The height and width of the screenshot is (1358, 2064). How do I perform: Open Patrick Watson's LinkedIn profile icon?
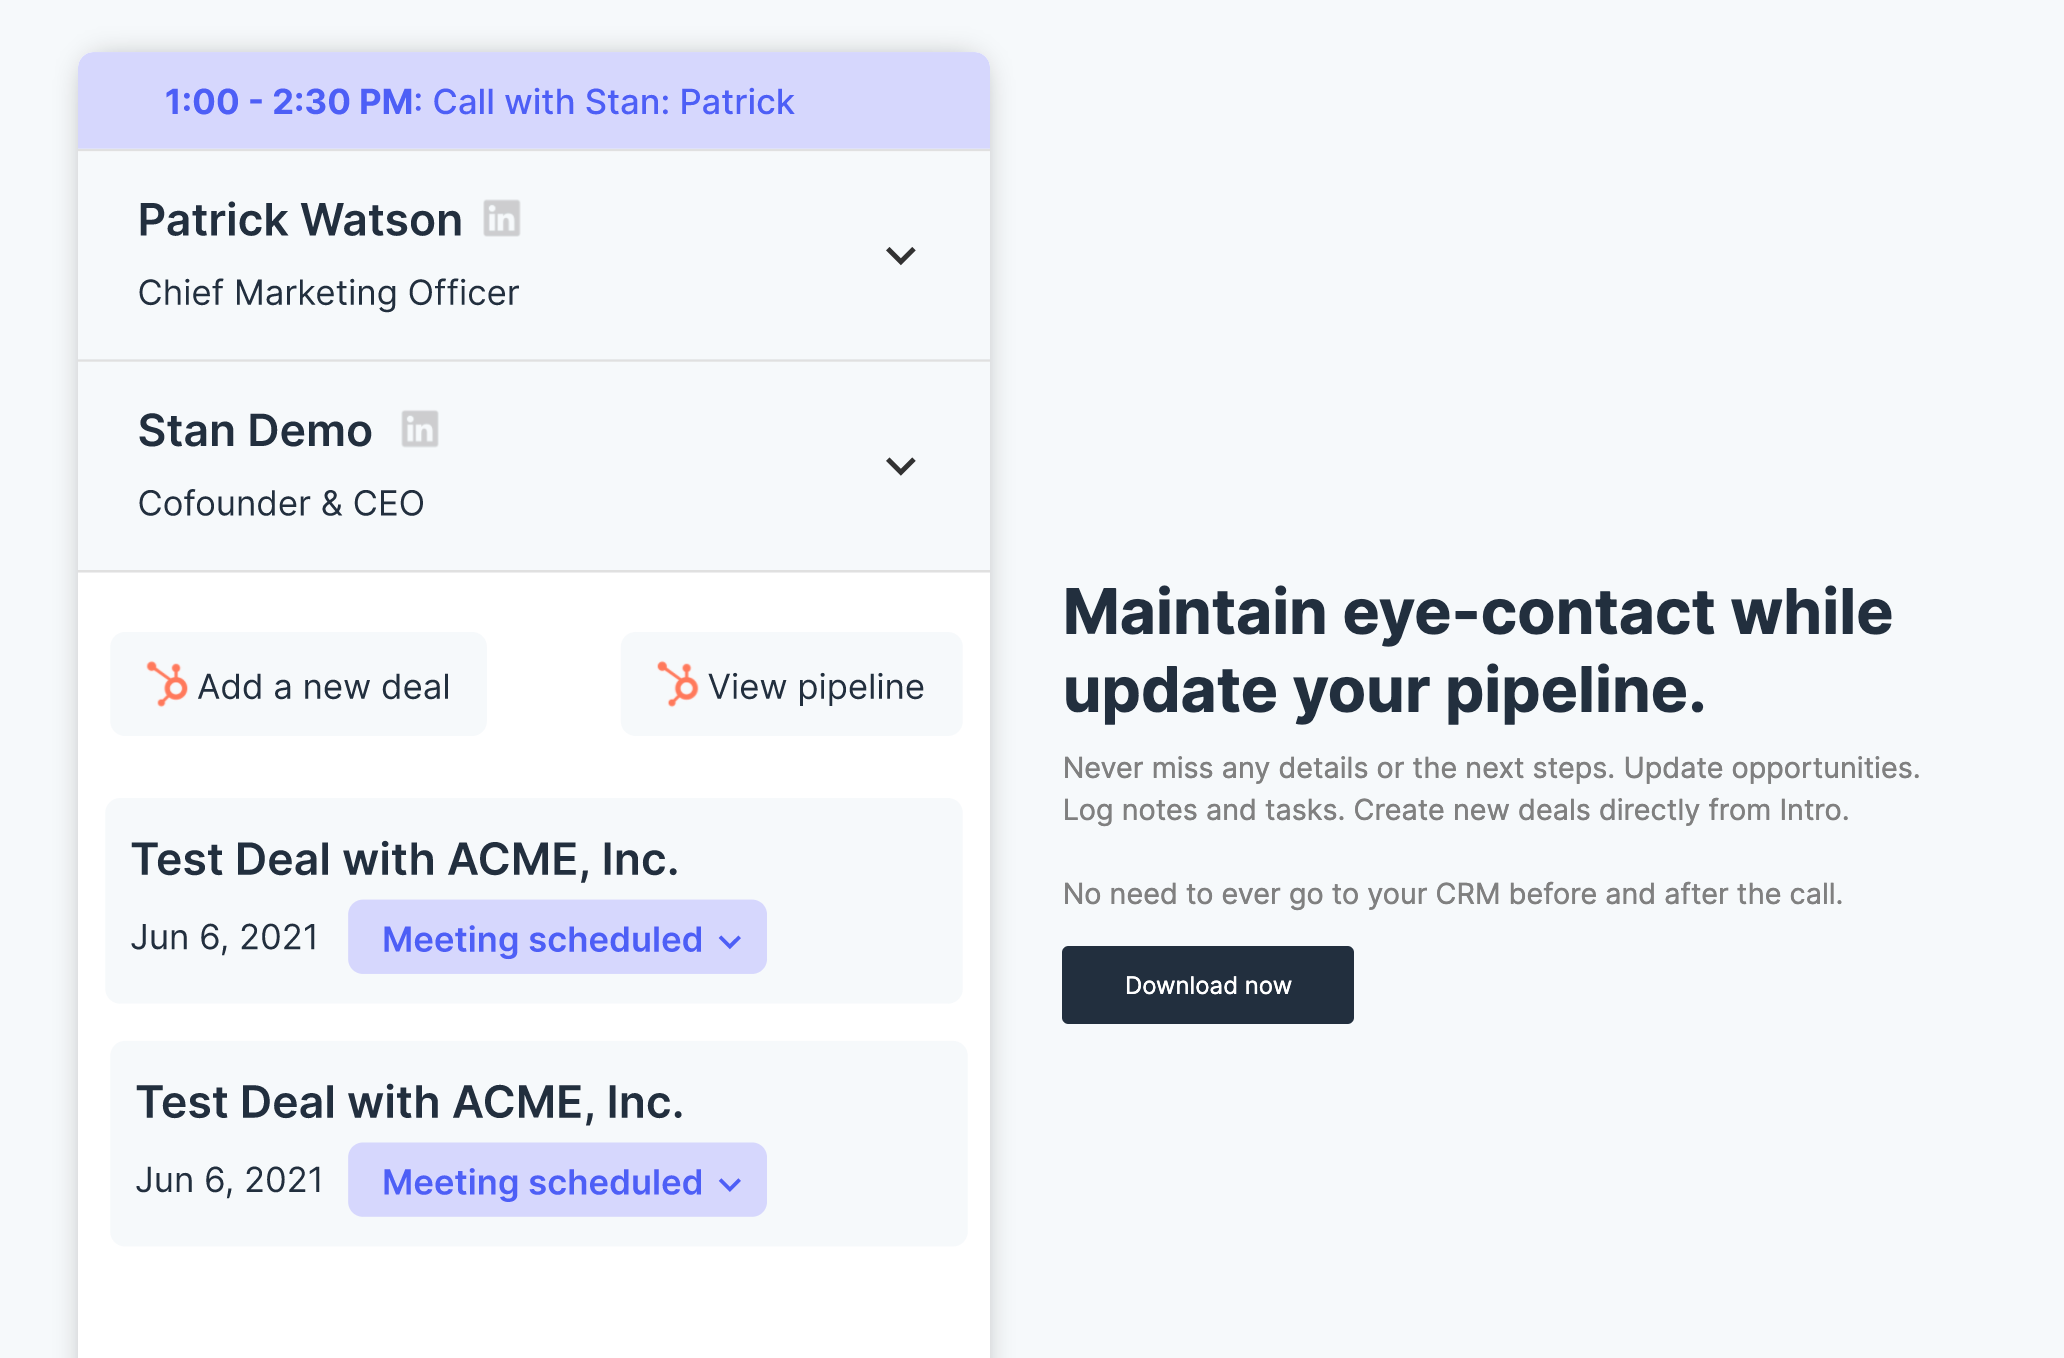pos(501,218)
